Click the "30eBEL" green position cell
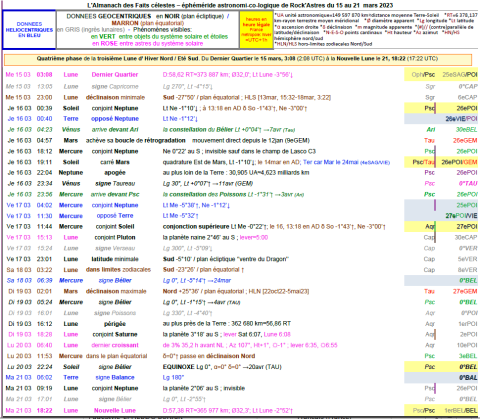The width and height of the screenshot is (480, 419). pos(467,130)
